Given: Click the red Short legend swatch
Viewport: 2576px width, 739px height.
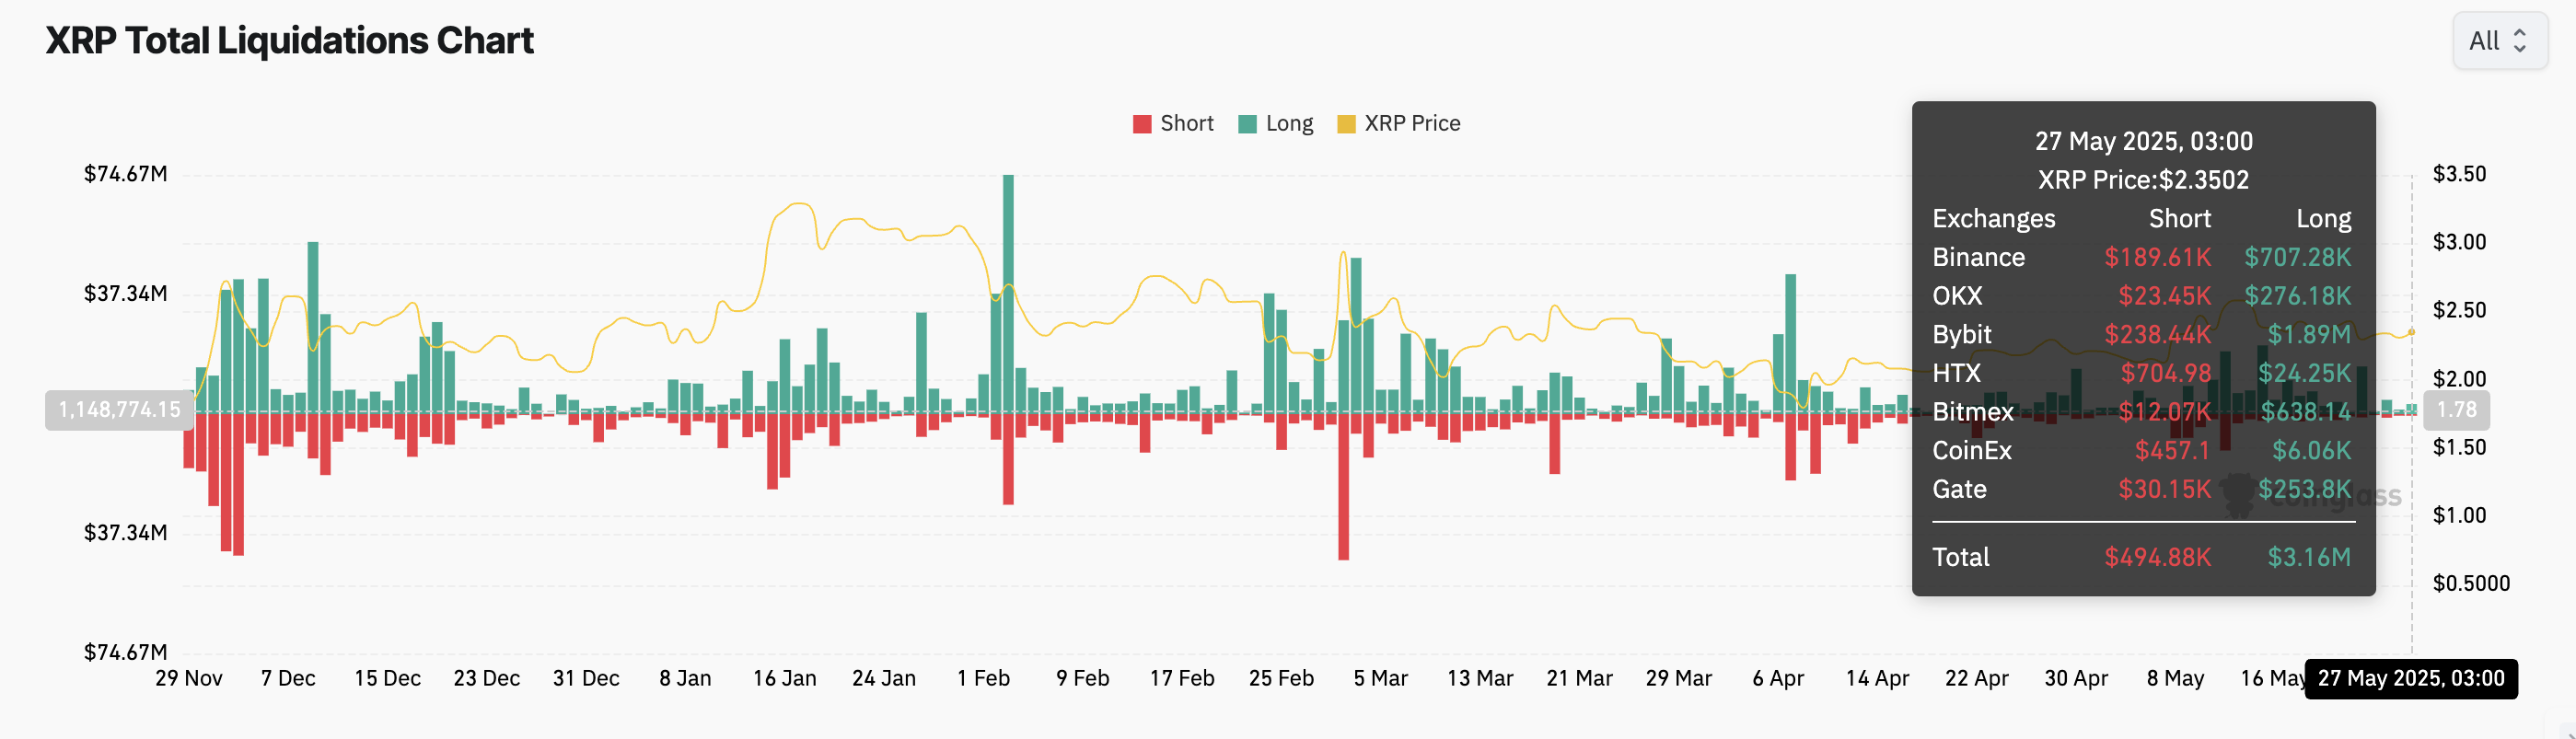Looking at the screenshot, I should [1142, 124].
